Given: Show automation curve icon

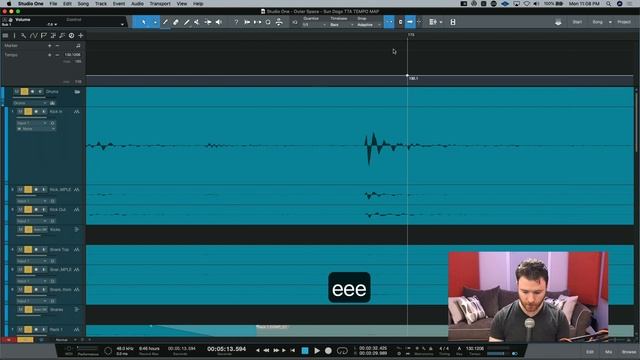Looking at the screenshot, I should tap(34, 36).
